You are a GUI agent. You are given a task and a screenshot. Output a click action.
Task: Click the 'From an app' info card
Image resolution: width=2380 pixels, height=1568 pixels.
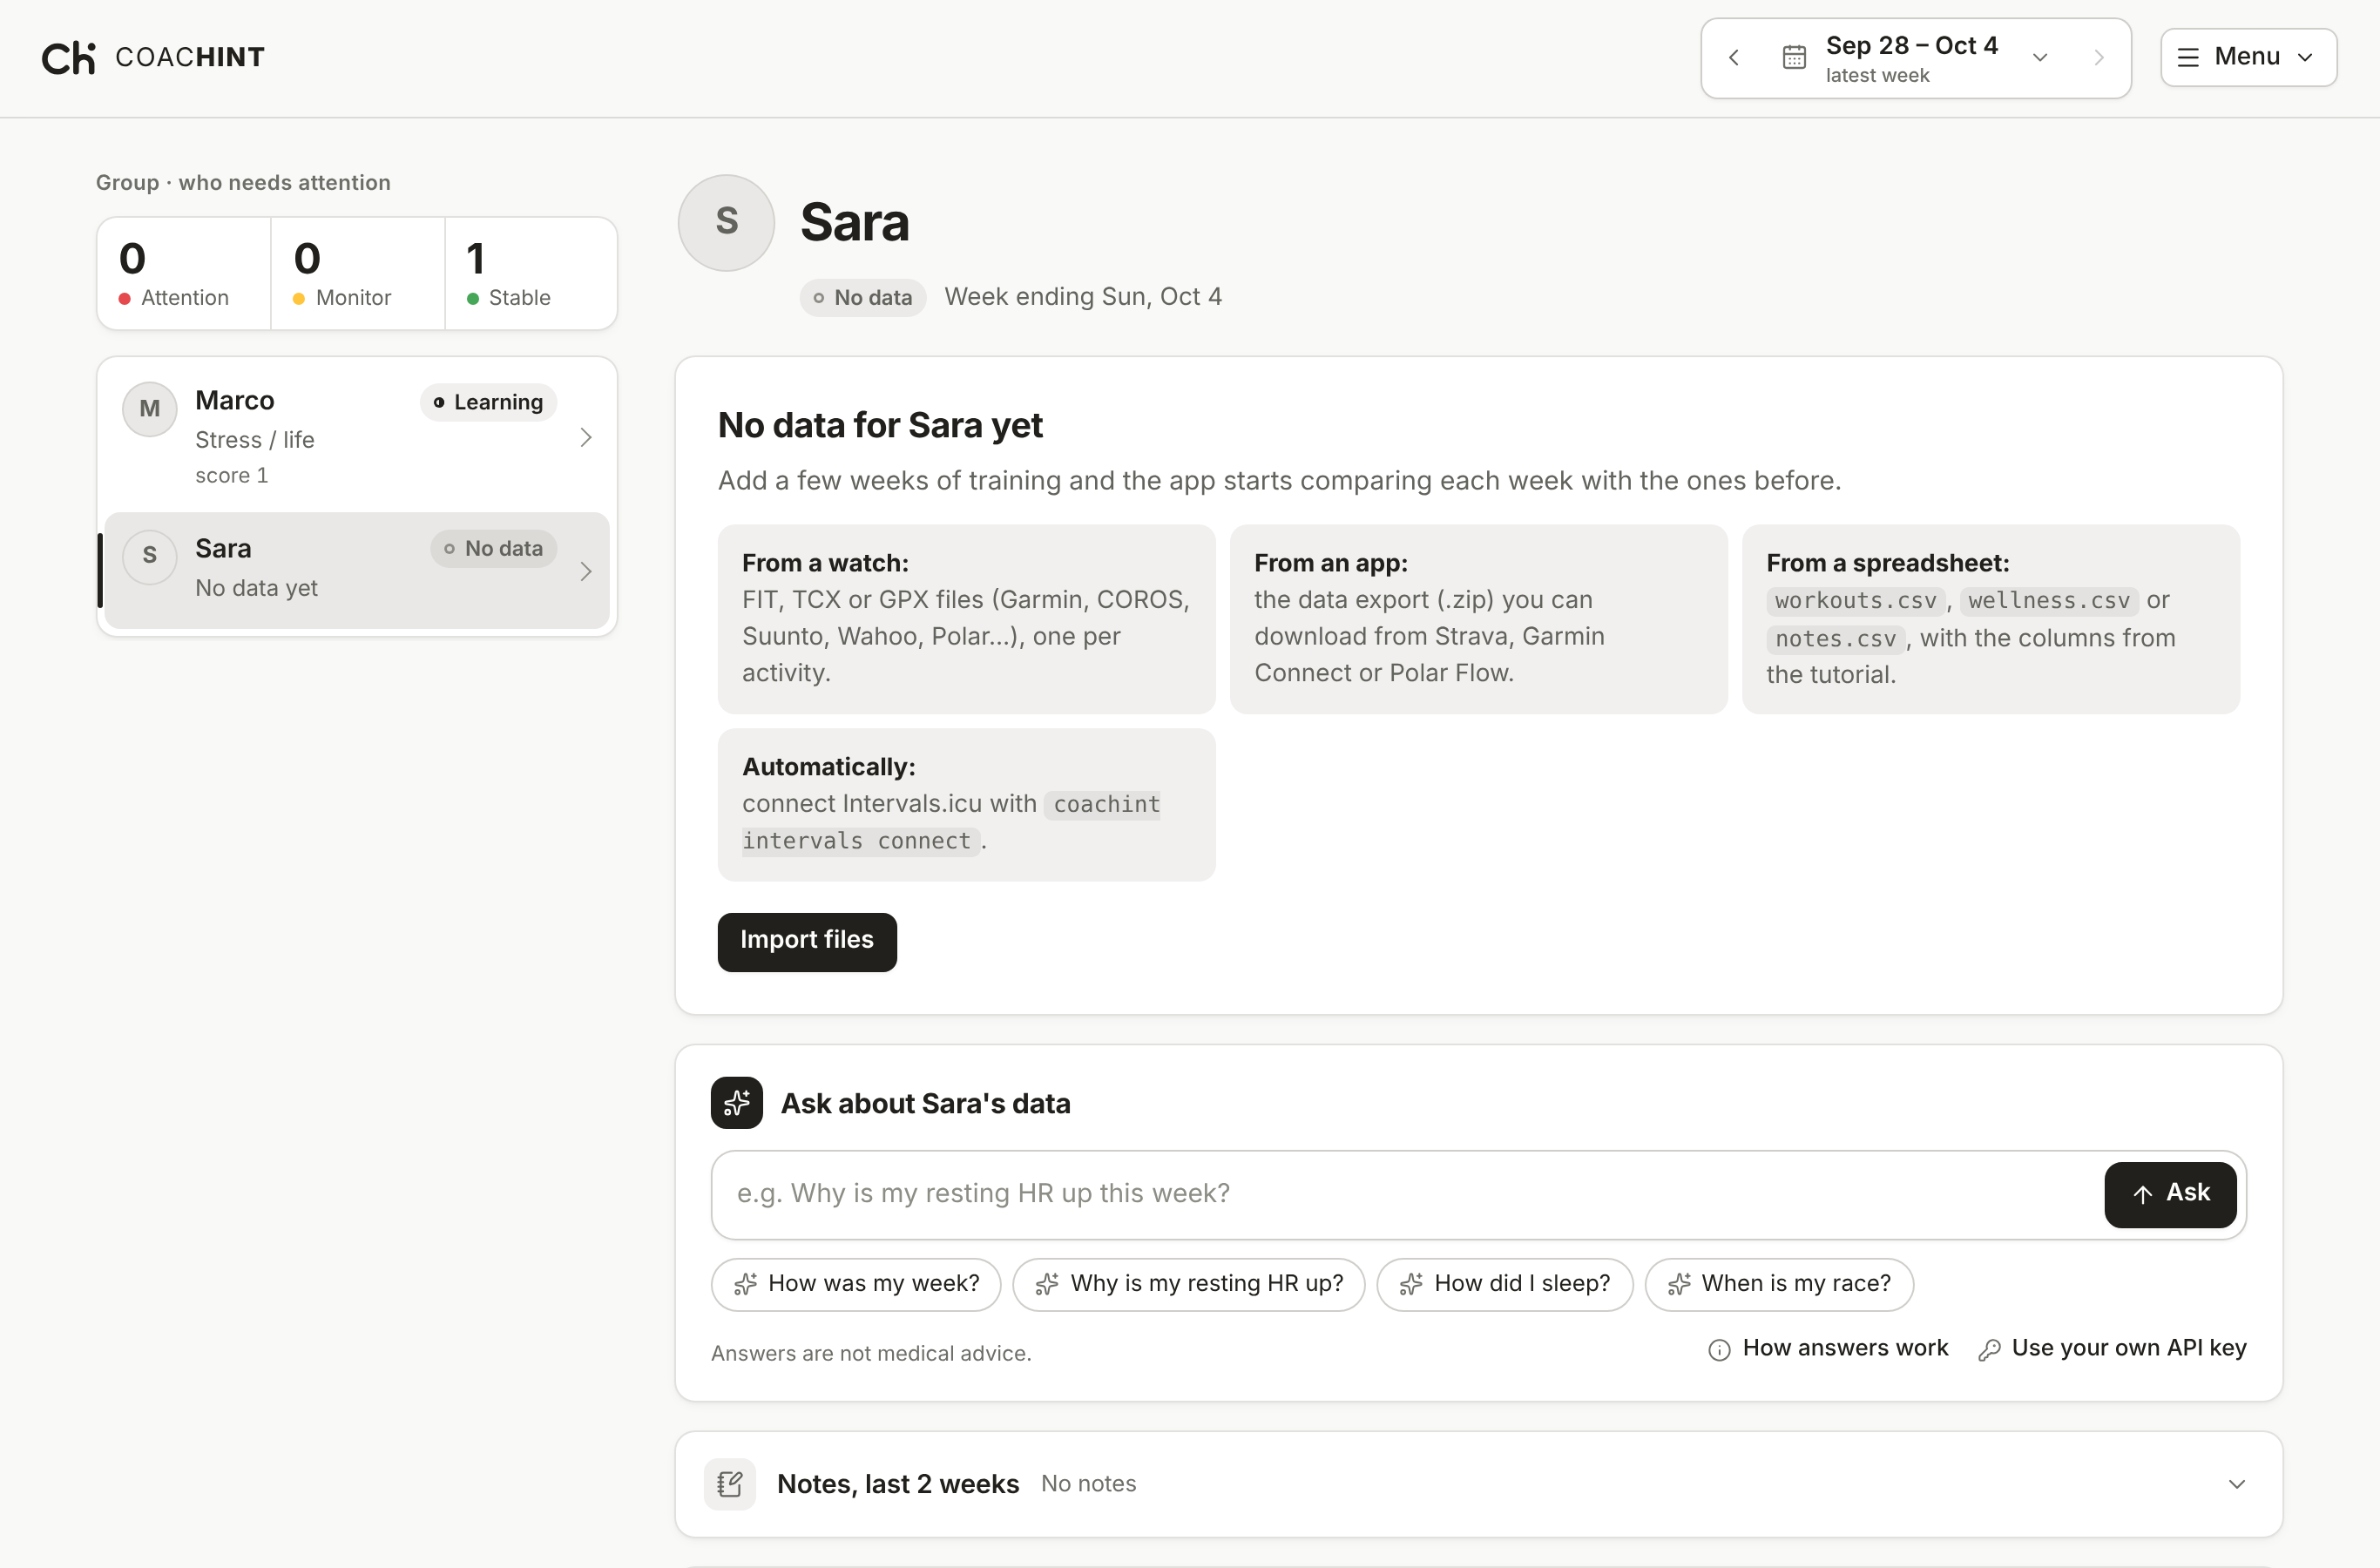click(x=1478, y=619)
